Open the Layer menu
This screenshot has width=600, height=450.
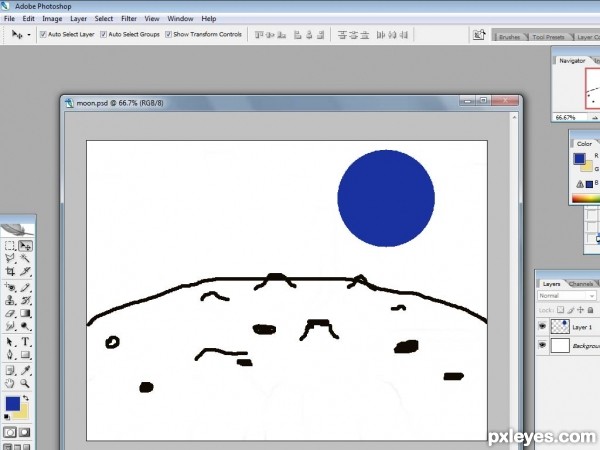click(78, 19)
